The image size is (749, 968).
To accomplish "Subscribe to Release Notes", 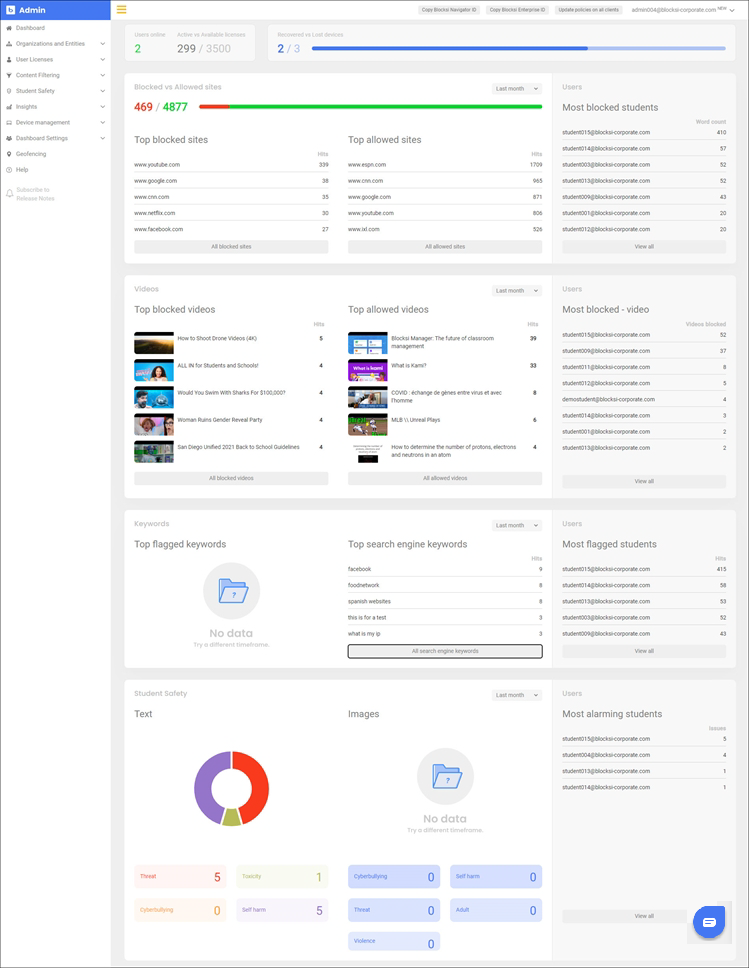I will (x=35, y=194).
